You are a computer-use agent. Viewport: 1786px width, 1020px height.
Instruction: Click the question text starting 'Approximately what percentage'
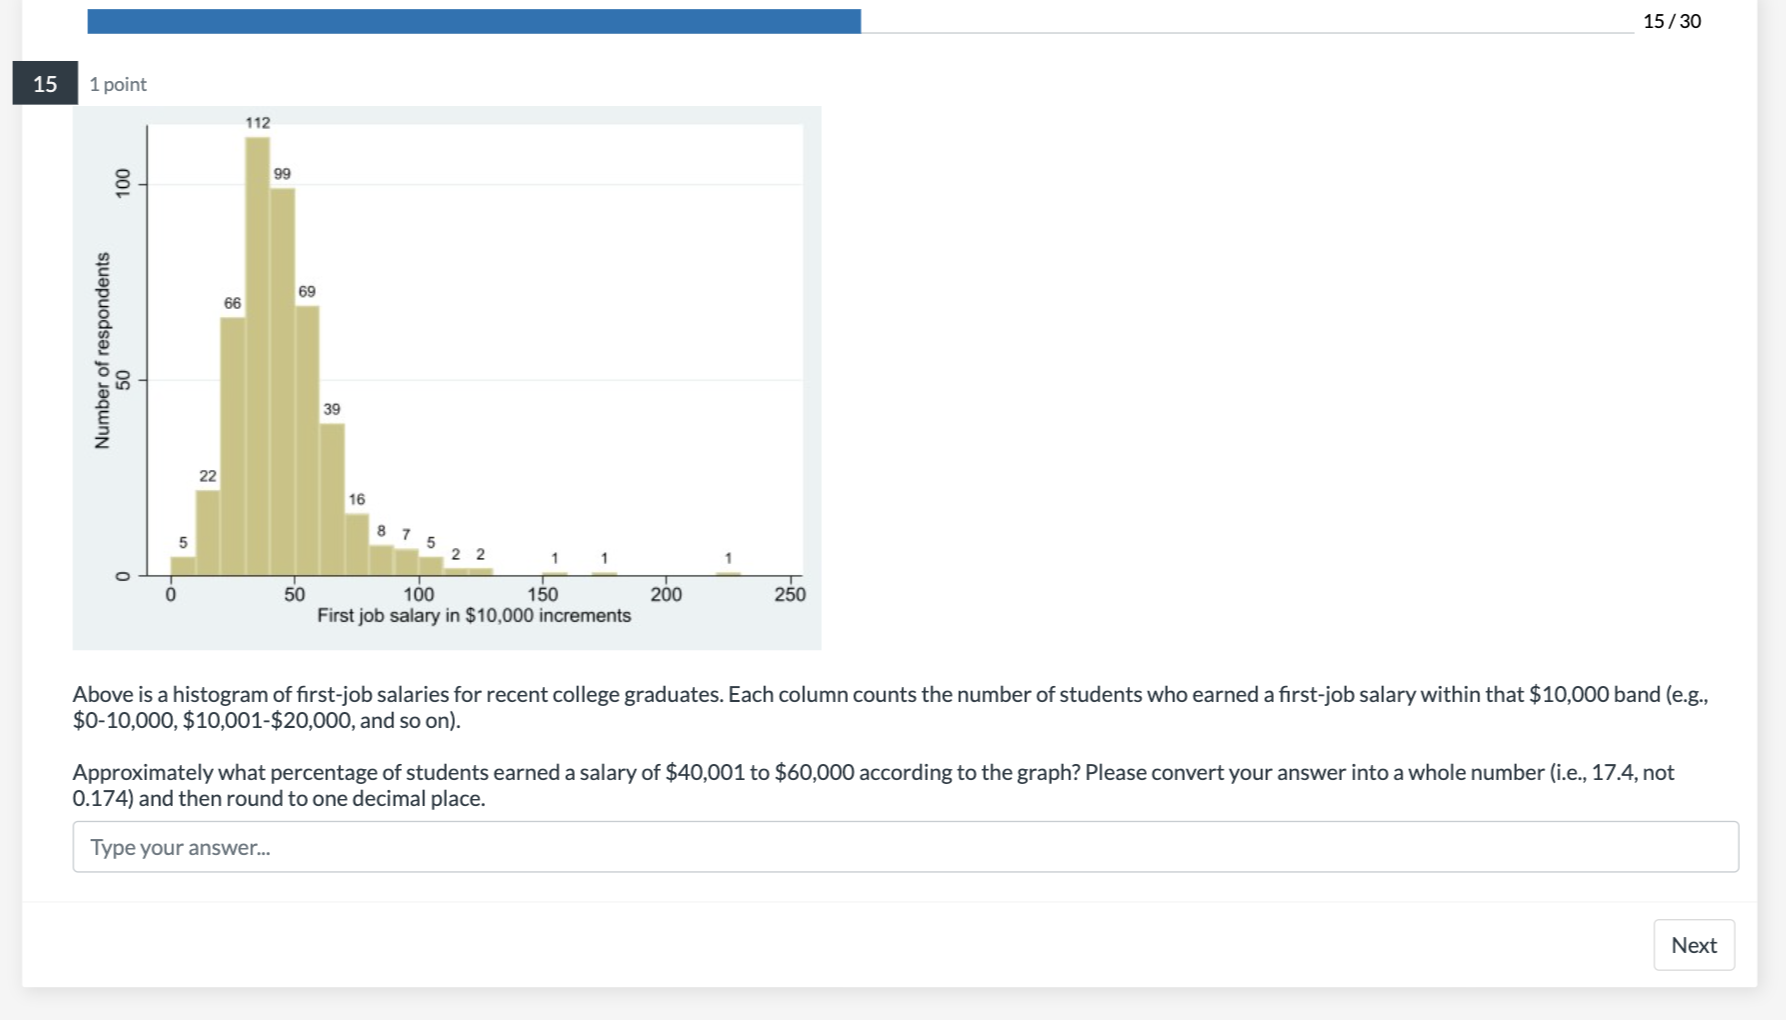(x=873, y=785)
